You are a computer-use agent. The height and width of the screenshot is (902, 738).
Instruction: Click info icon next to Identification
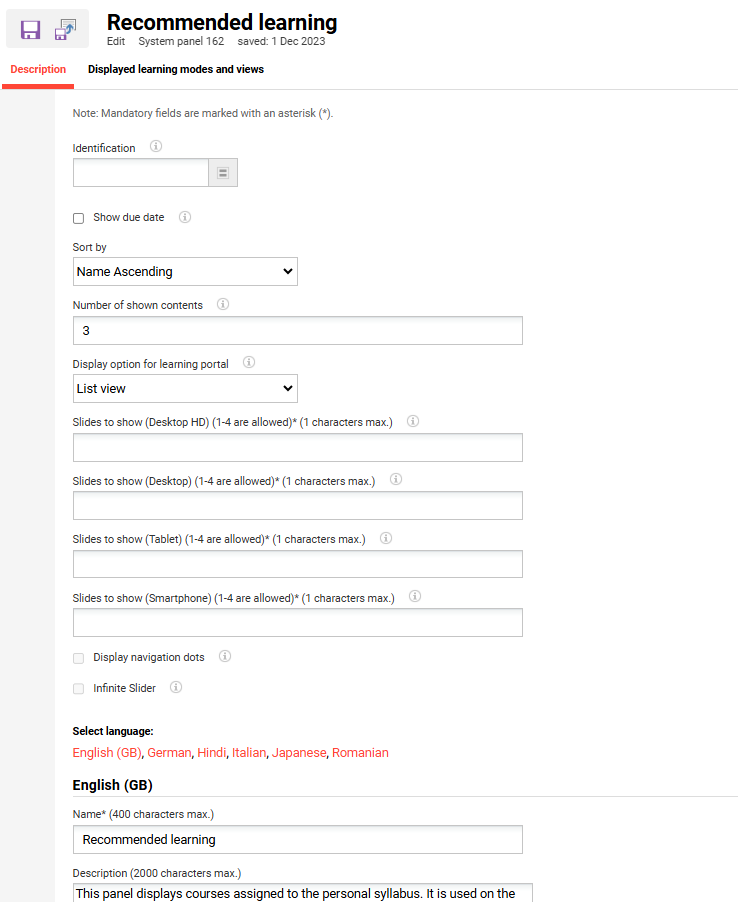pyautogui.click(x=156, y=147)
